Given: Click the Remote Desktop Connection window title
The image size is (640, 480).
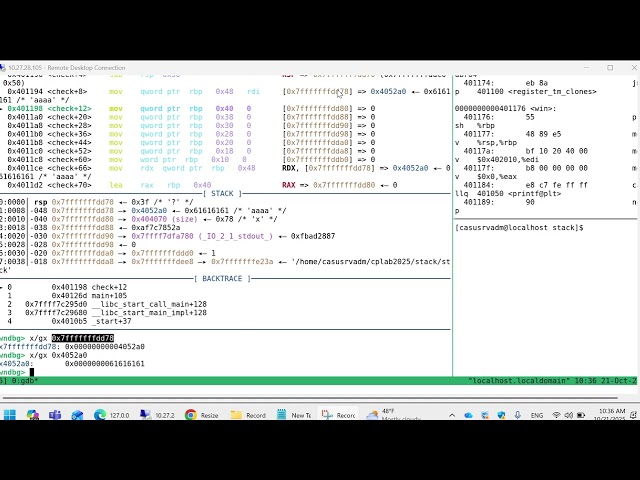Looking at the screenshot, I should click(67, 68).
